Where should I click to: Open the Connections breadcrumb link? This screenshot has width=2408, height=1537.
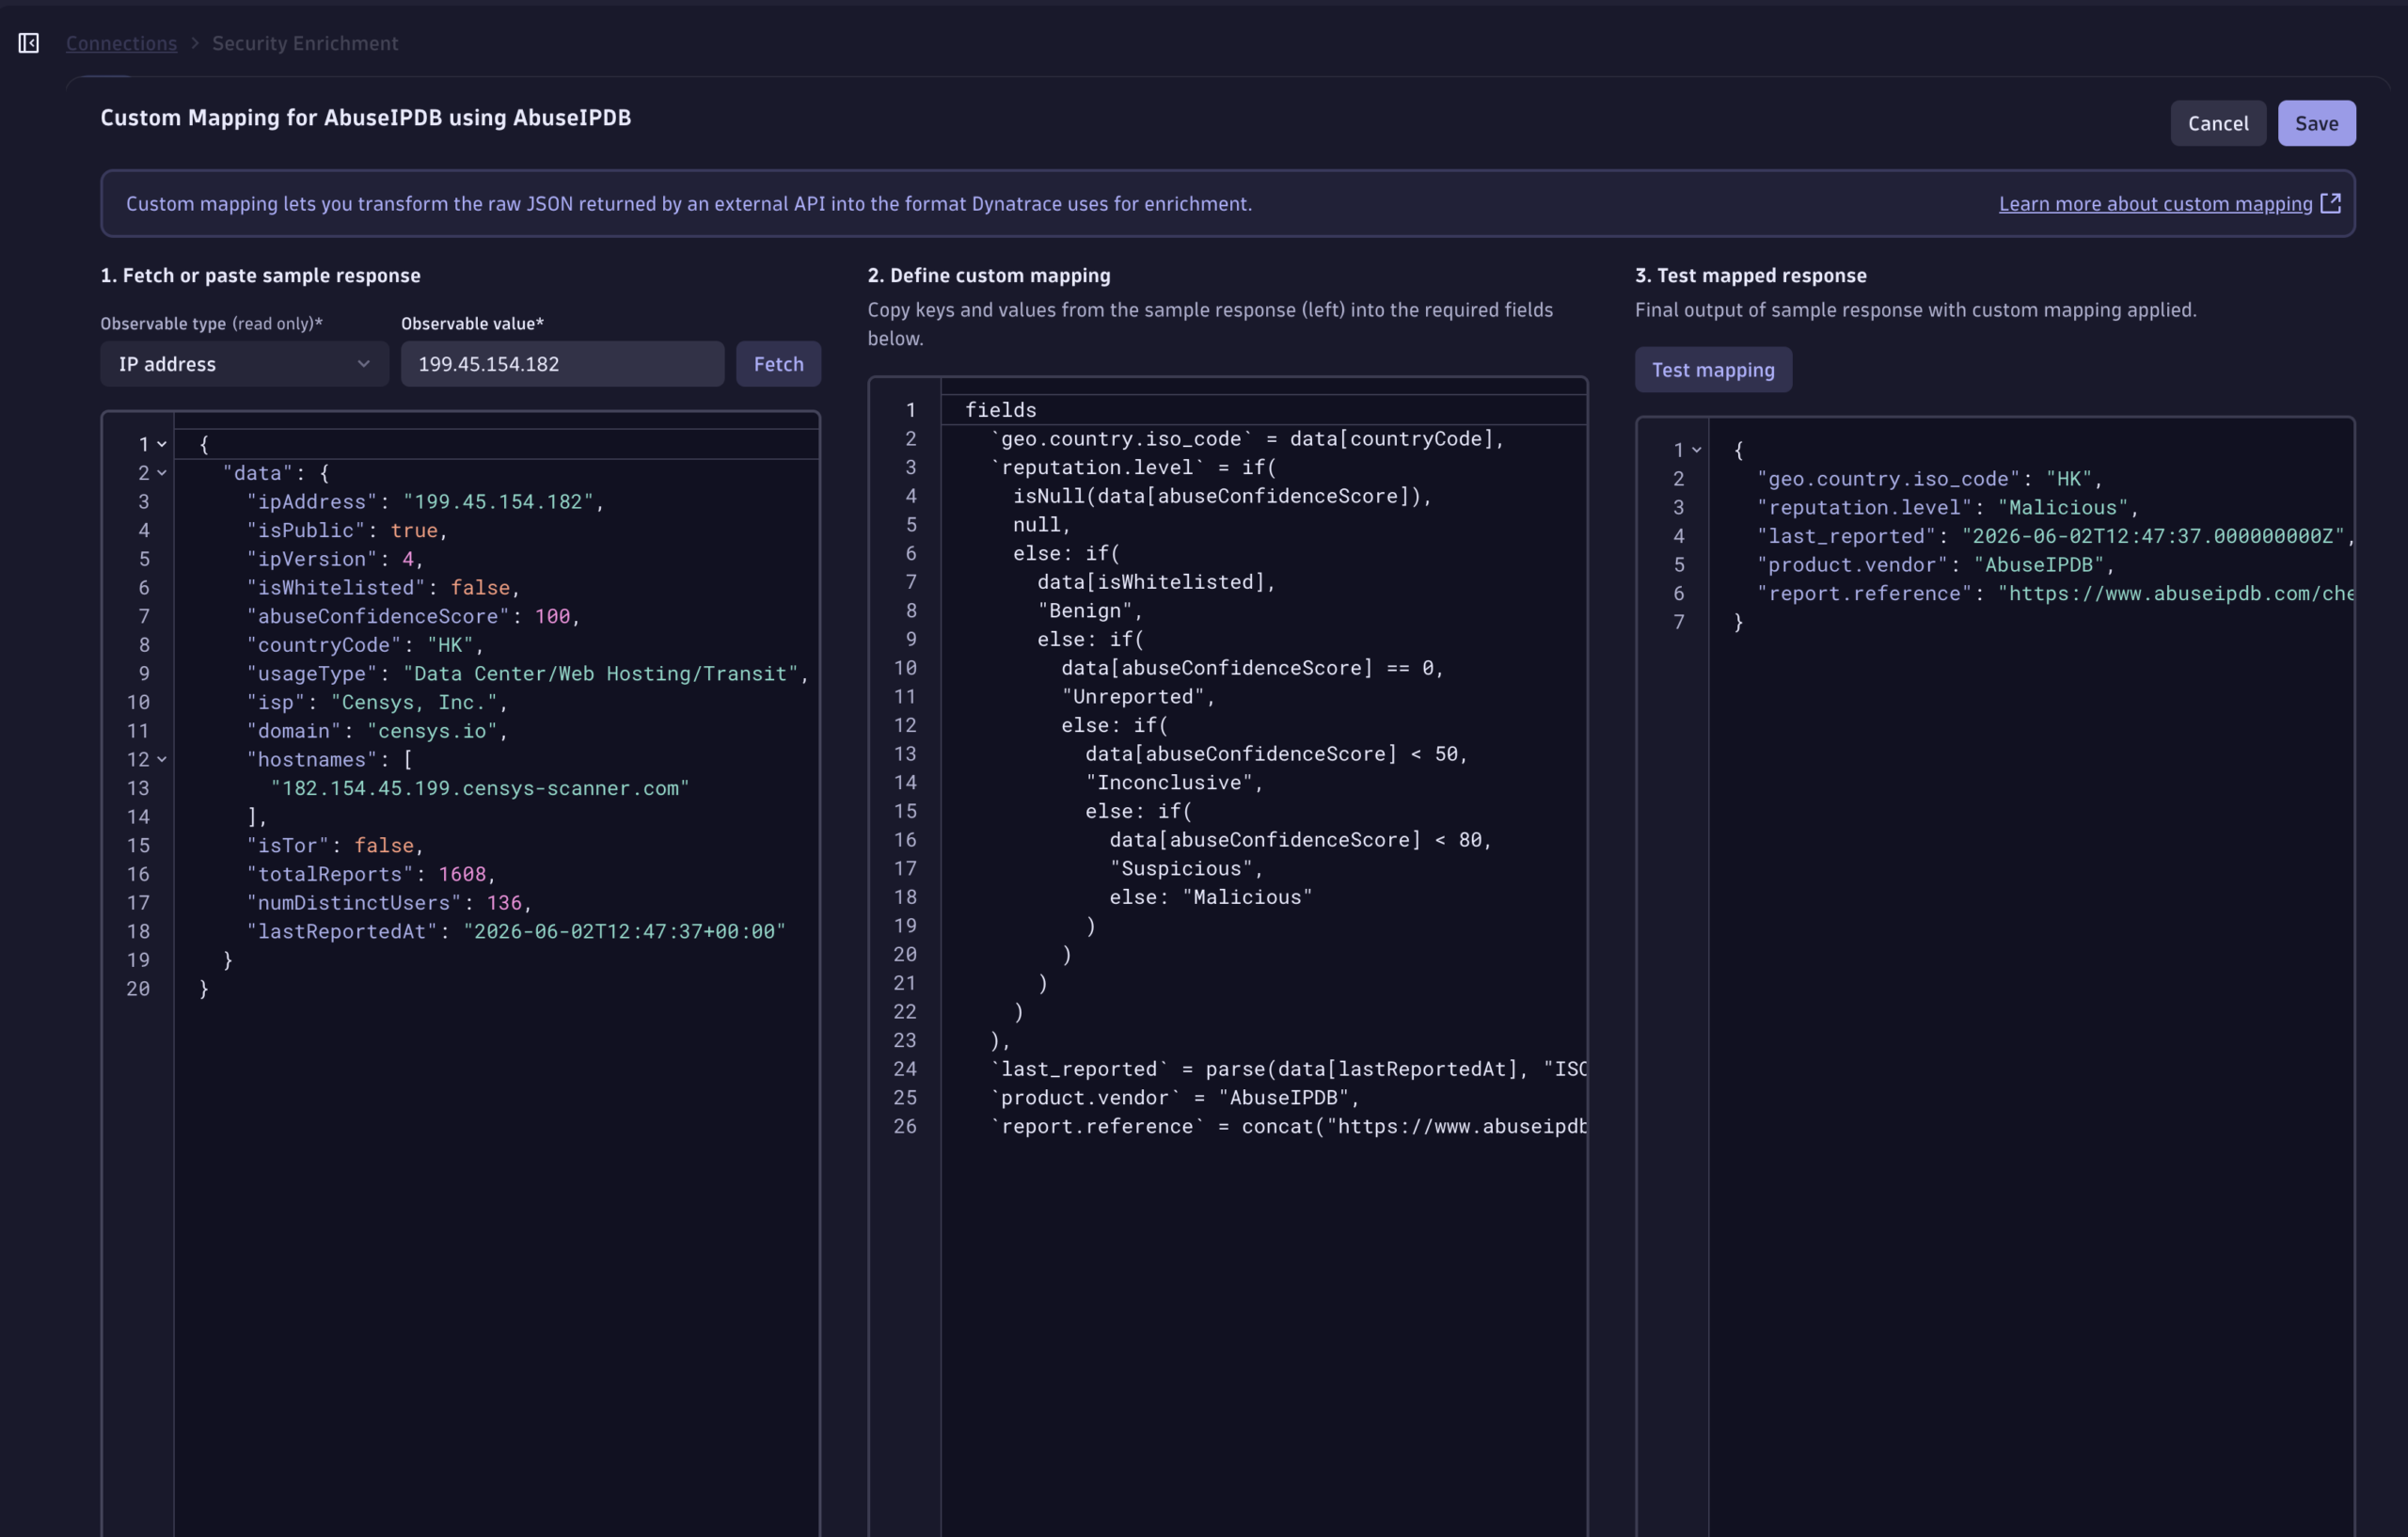point(121,43)
